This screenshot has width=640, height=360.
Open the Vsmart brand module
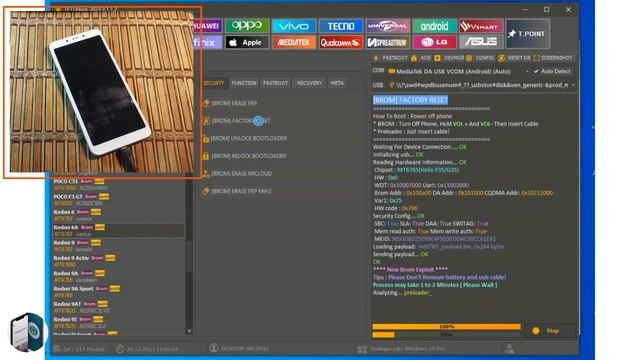click(x=481, y=26)
